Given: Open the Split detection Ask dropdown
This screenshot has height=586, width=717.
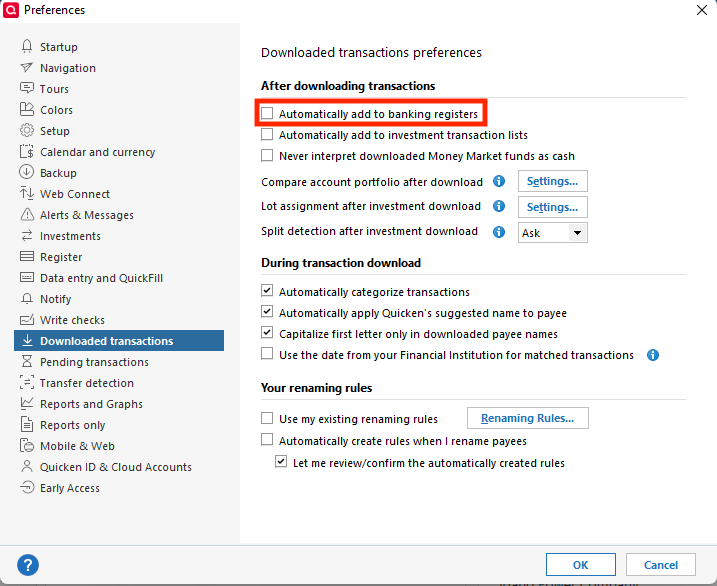Looking at the screenshot, I should click(x=552, y=233).
